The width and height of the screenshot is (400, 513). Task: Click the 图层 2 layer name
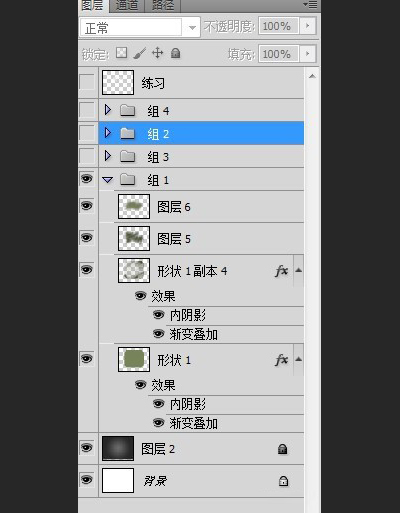pyautogui.click(x=158, y=449)
